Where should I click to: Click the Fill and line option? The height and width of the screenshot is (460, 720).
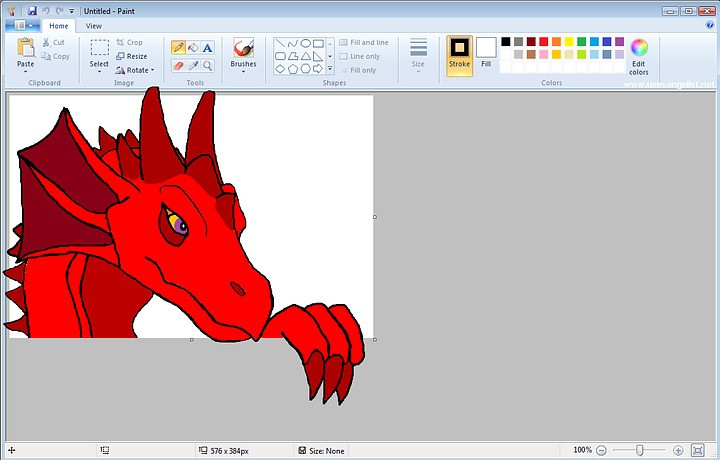pyautogui.click(x=364, y=42)
